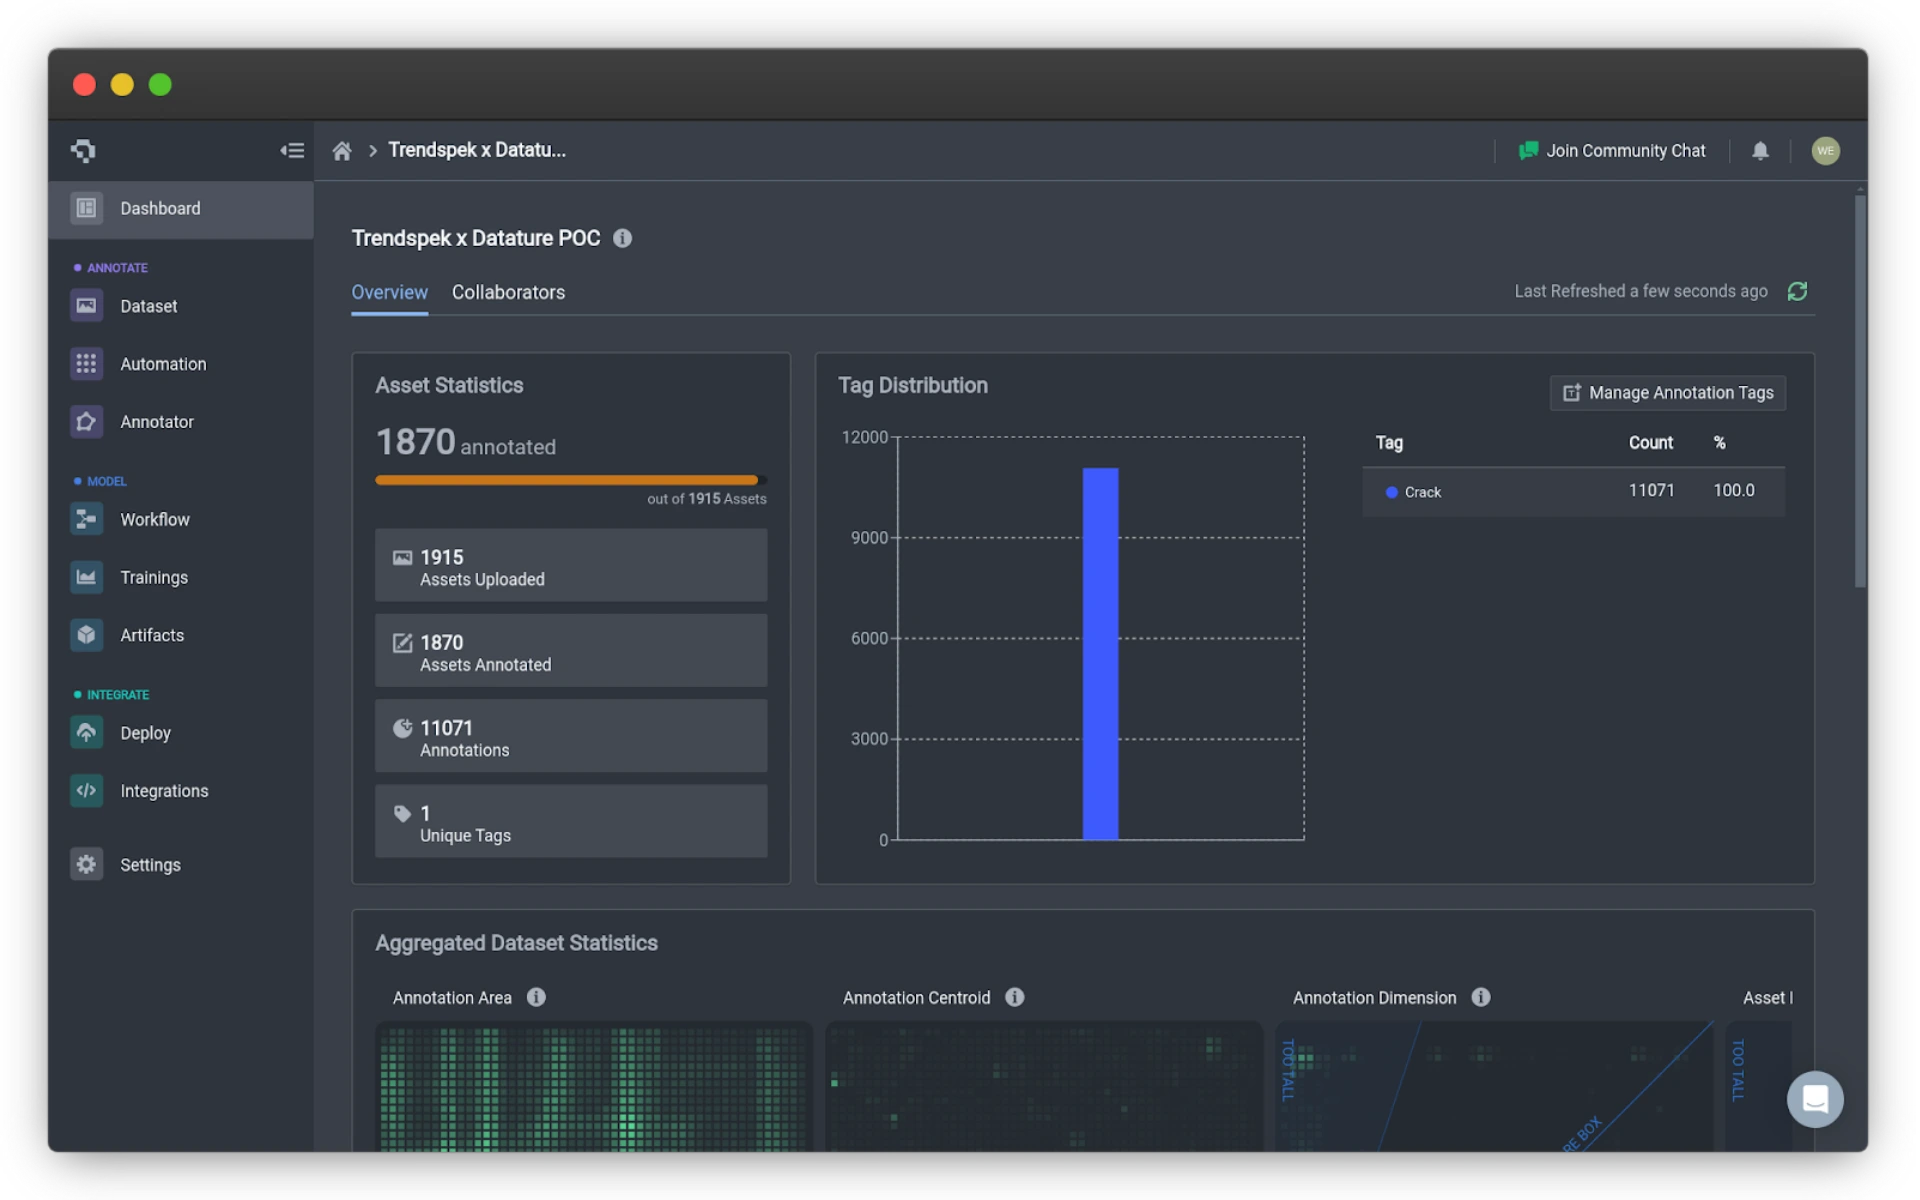The width and height of the screenshot is (1920, 1200).
Task: Click the refresh statistics icon
Action: pyautogui.click(x=1797, y=291)
